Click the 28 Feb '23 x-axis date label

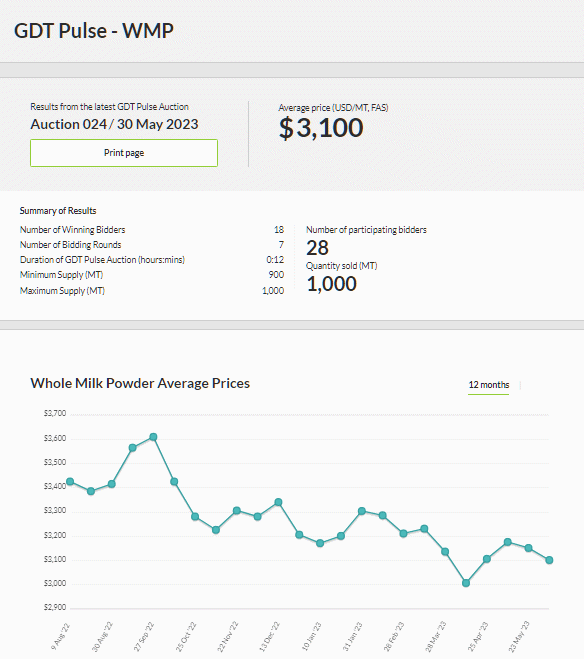(x=394, y=637)
